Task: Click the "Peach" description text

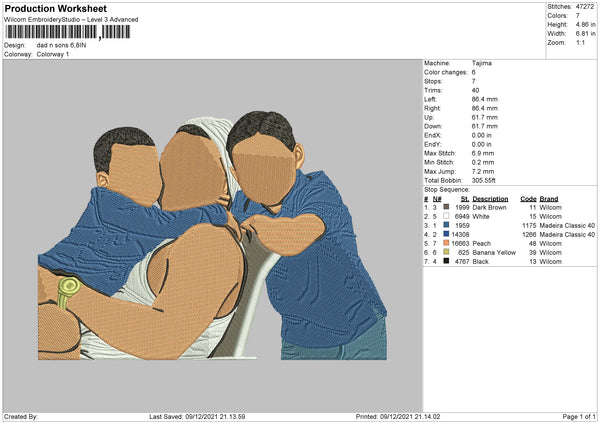Action: 481,244
